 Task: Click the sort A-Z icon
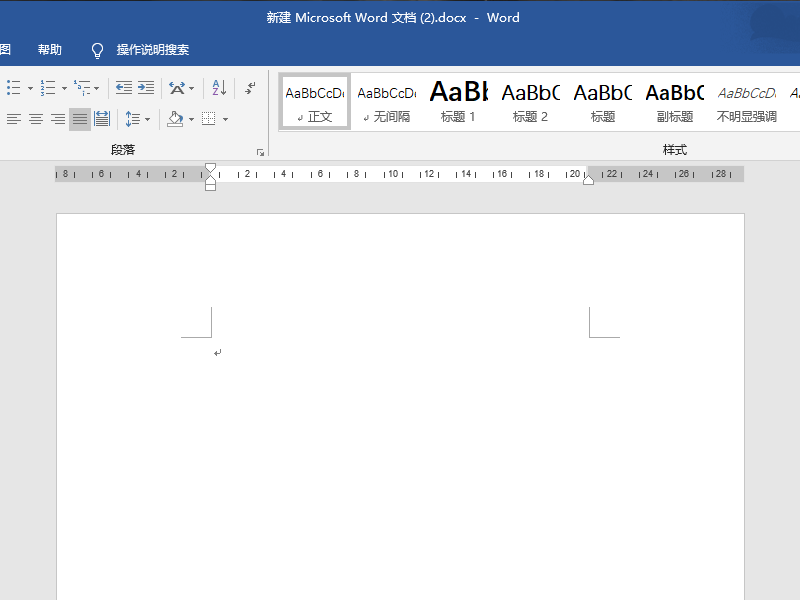point(219,88)
